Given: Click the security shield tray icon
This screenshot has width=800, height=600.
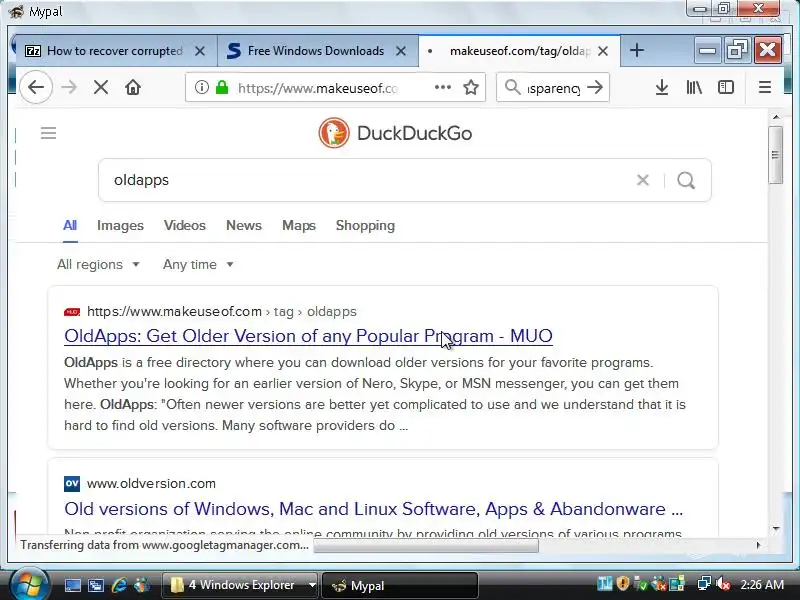Looking at the screenshot, I should point(622,583).
